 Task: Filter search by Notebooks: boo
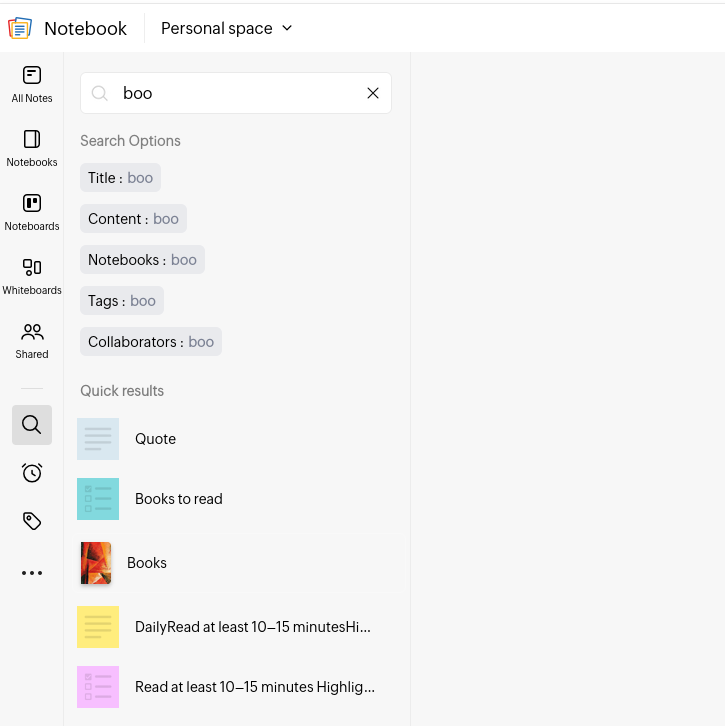click(x=142, y=260)
